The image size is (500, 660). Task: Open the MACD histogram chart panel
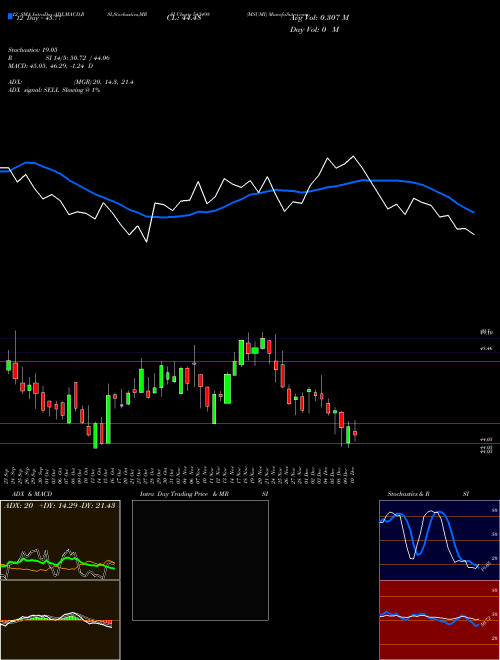tap(60, 620)
